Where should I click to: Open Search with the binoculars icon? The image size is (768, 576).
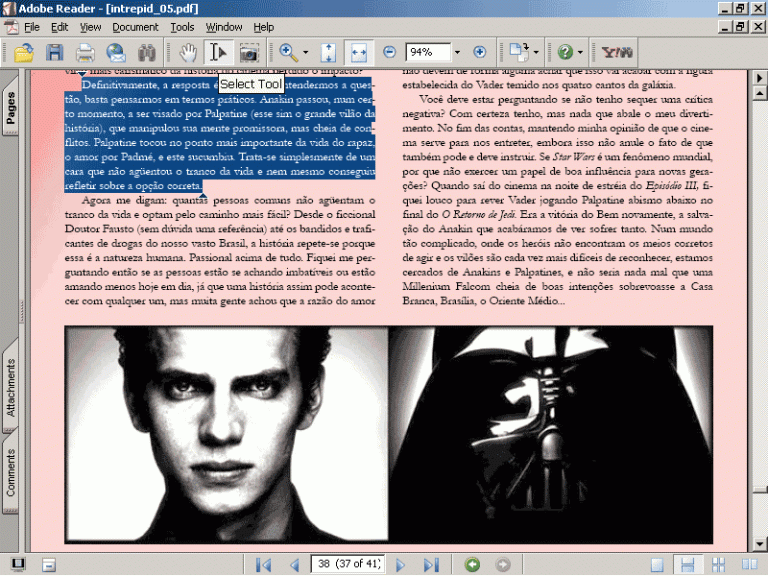coord(146,52)
